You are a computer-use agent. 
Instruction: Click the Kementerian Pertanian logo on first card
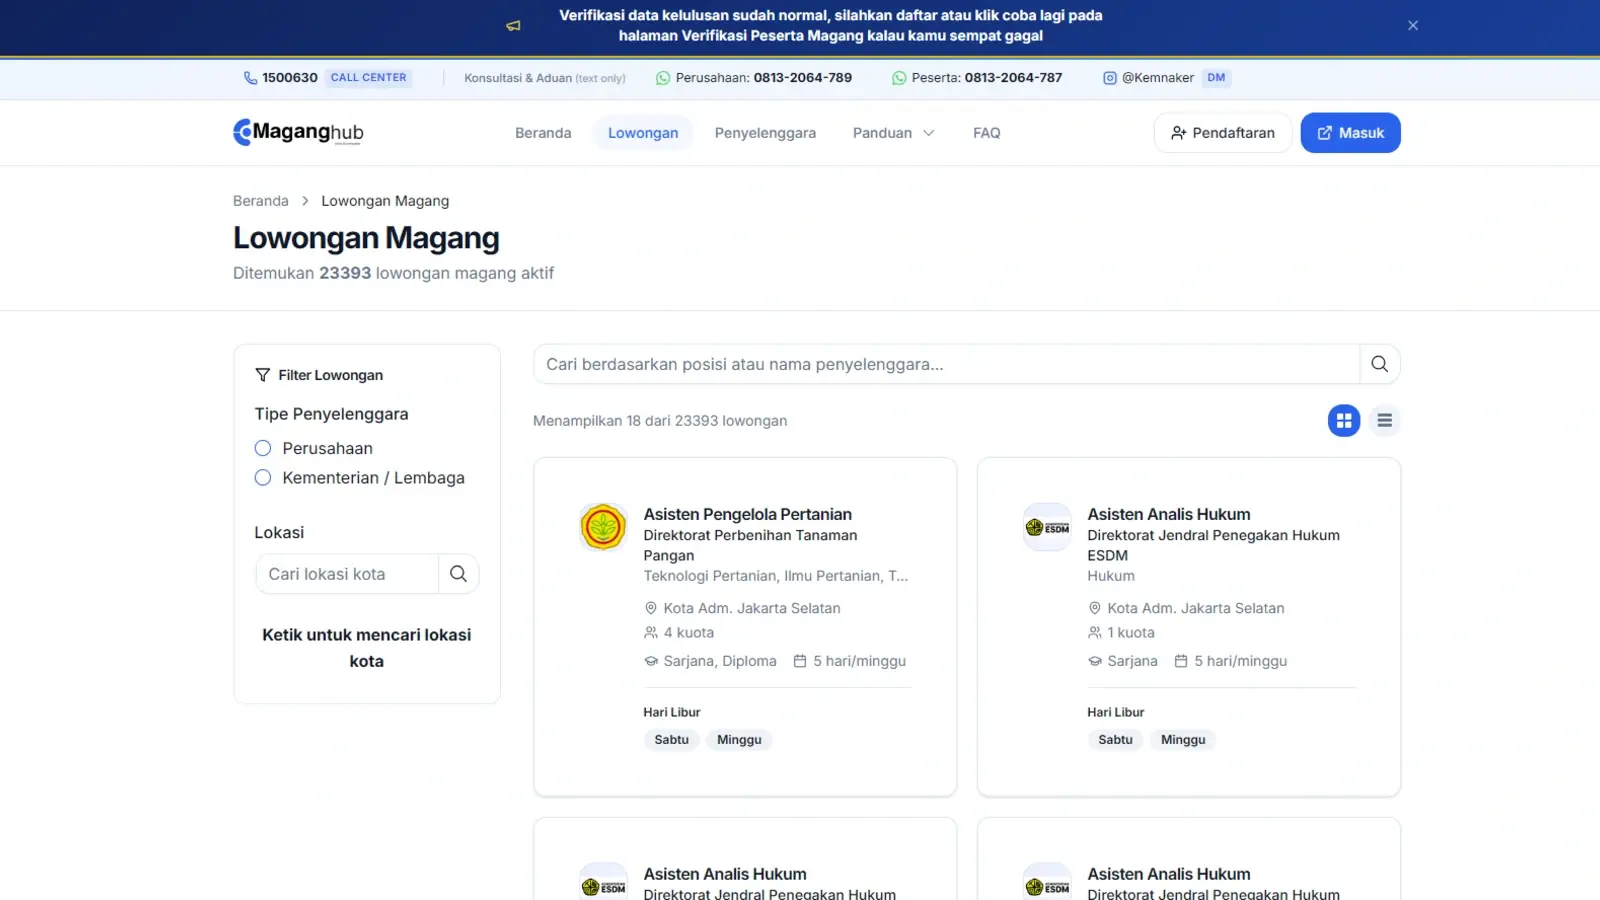(x=603, y=527)
